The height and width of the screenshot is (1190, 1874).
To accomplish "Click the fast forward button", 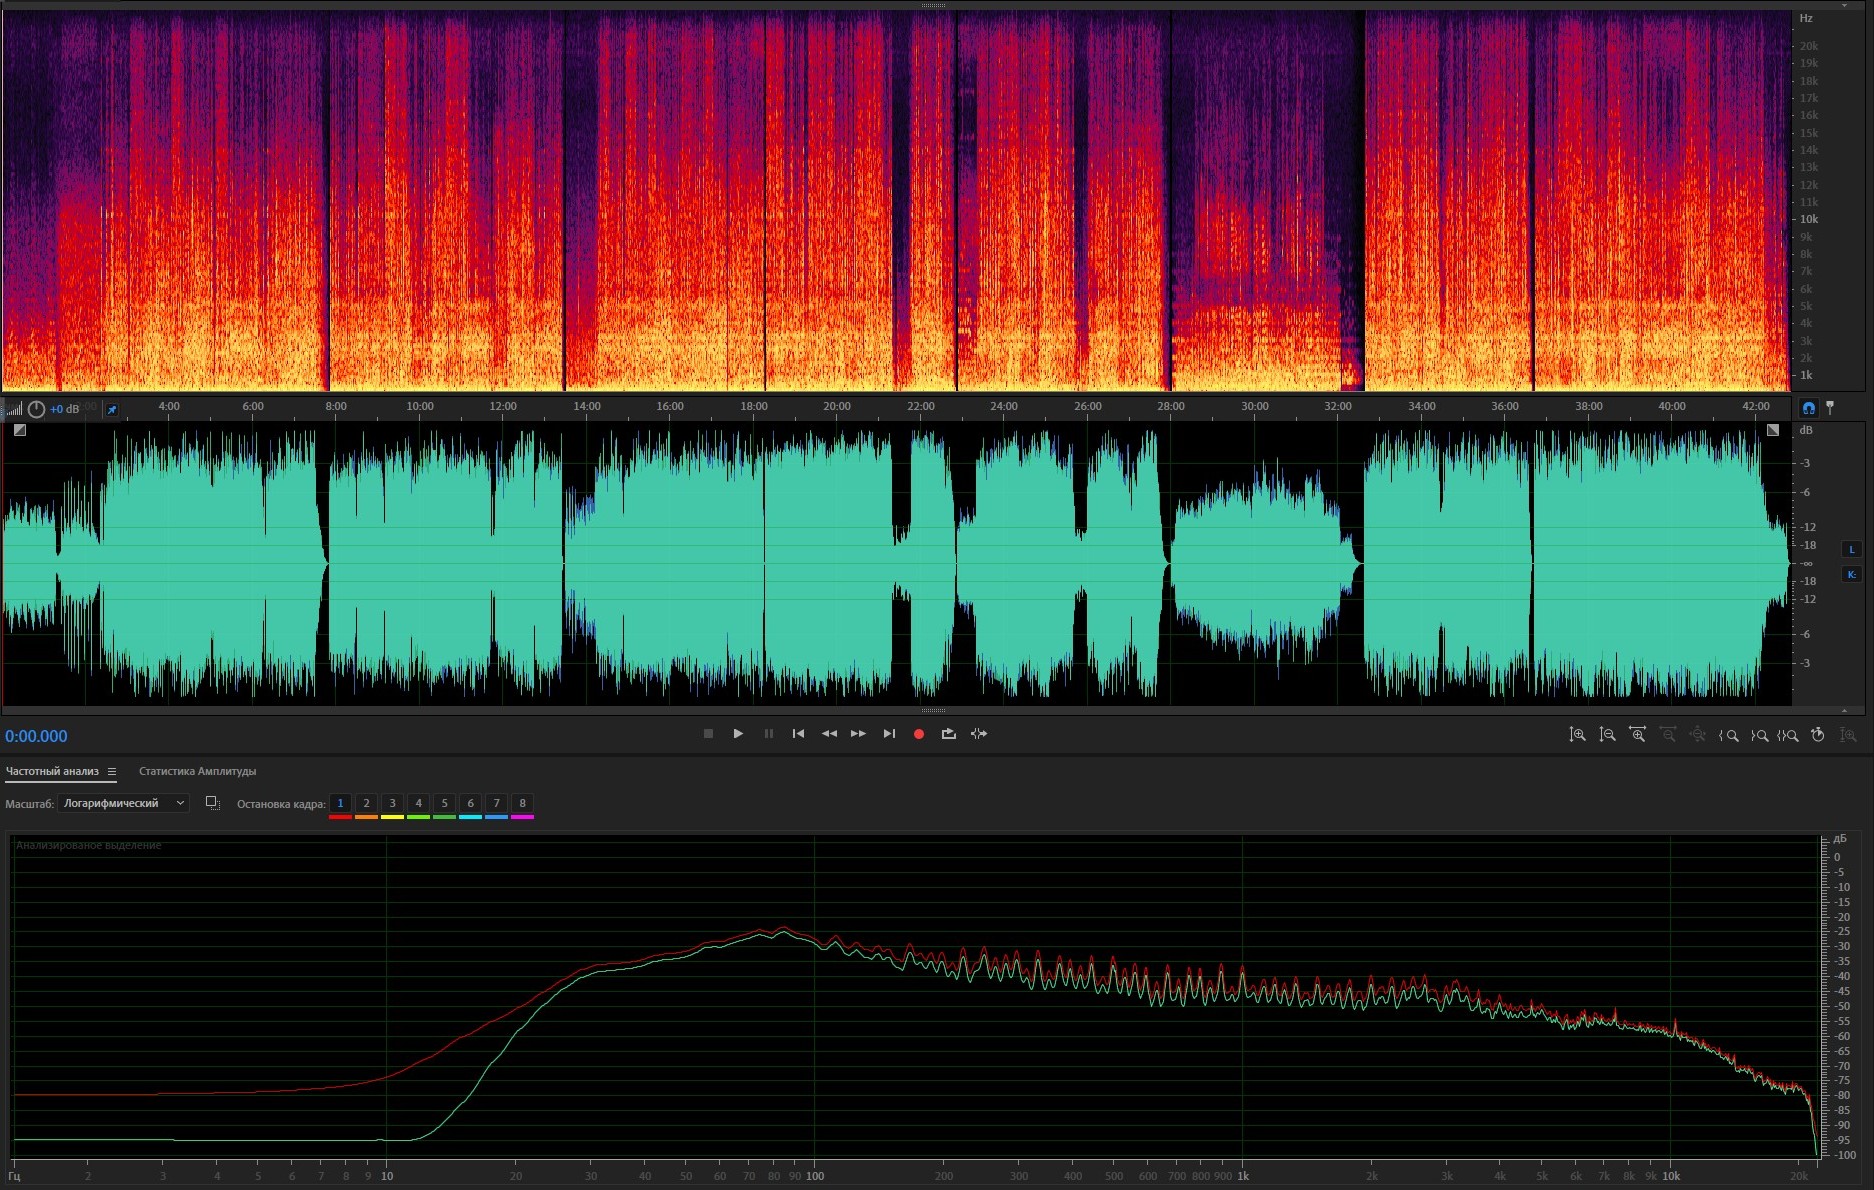I will pyautogui.click(x=858, y=734).
